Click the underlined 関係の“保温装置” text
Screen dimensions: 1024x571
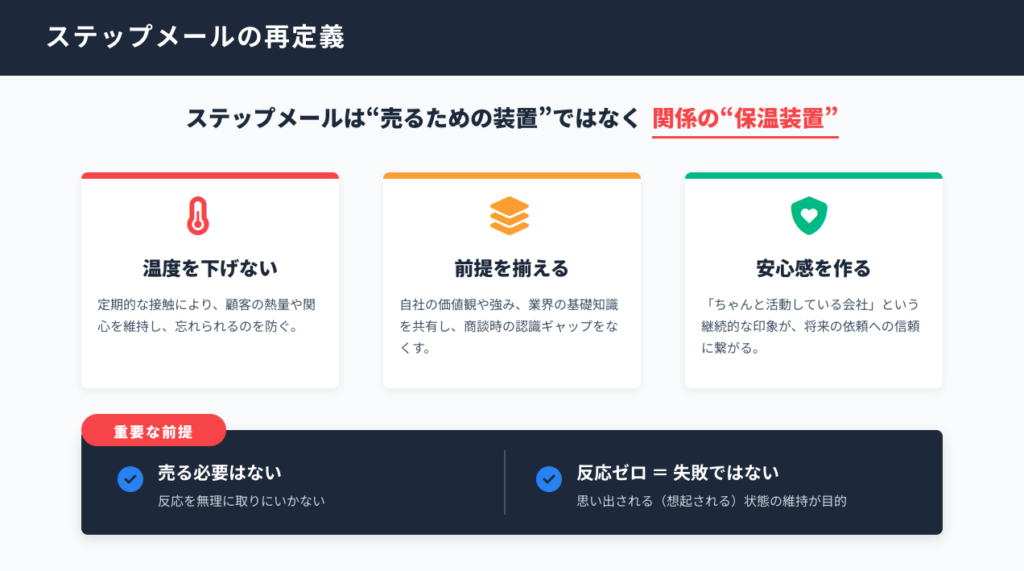pos(745,118)
